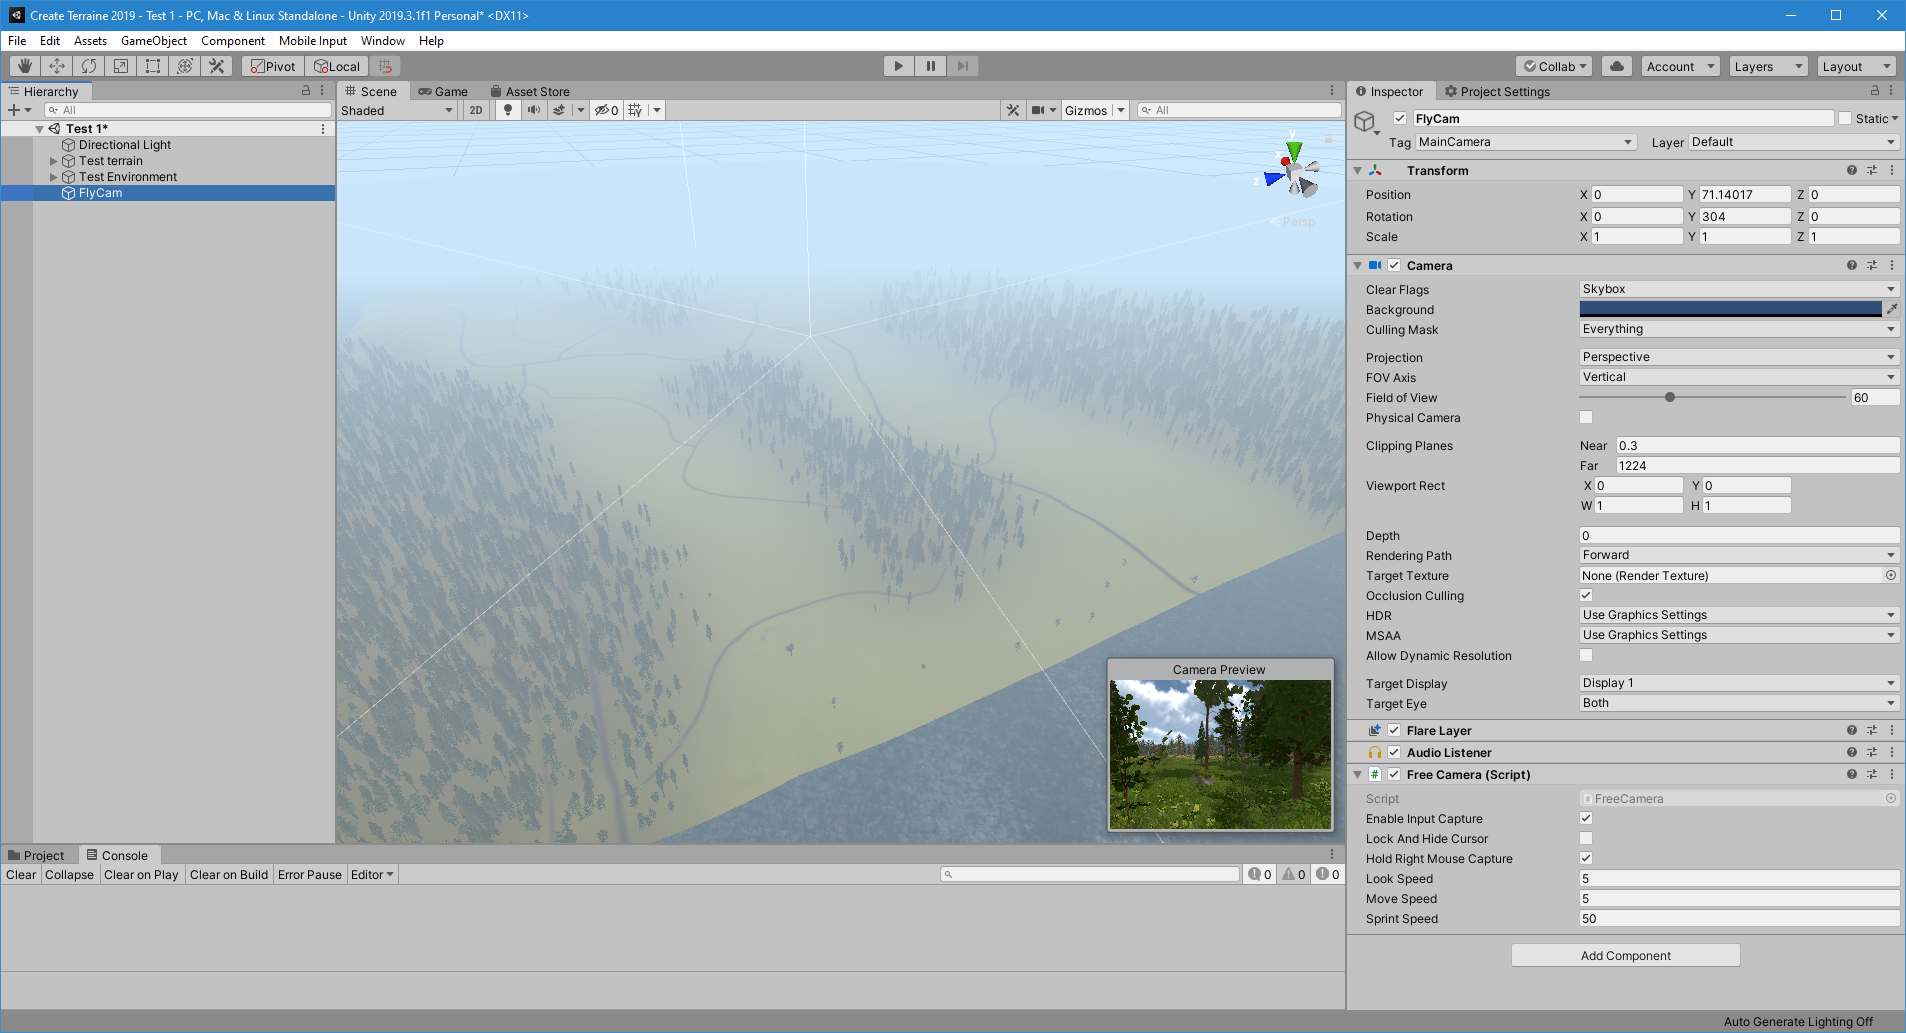Viewport: 1906px width, 1033px height.
Task: Toggle the Static checkbox
Action: [1845, 118]
